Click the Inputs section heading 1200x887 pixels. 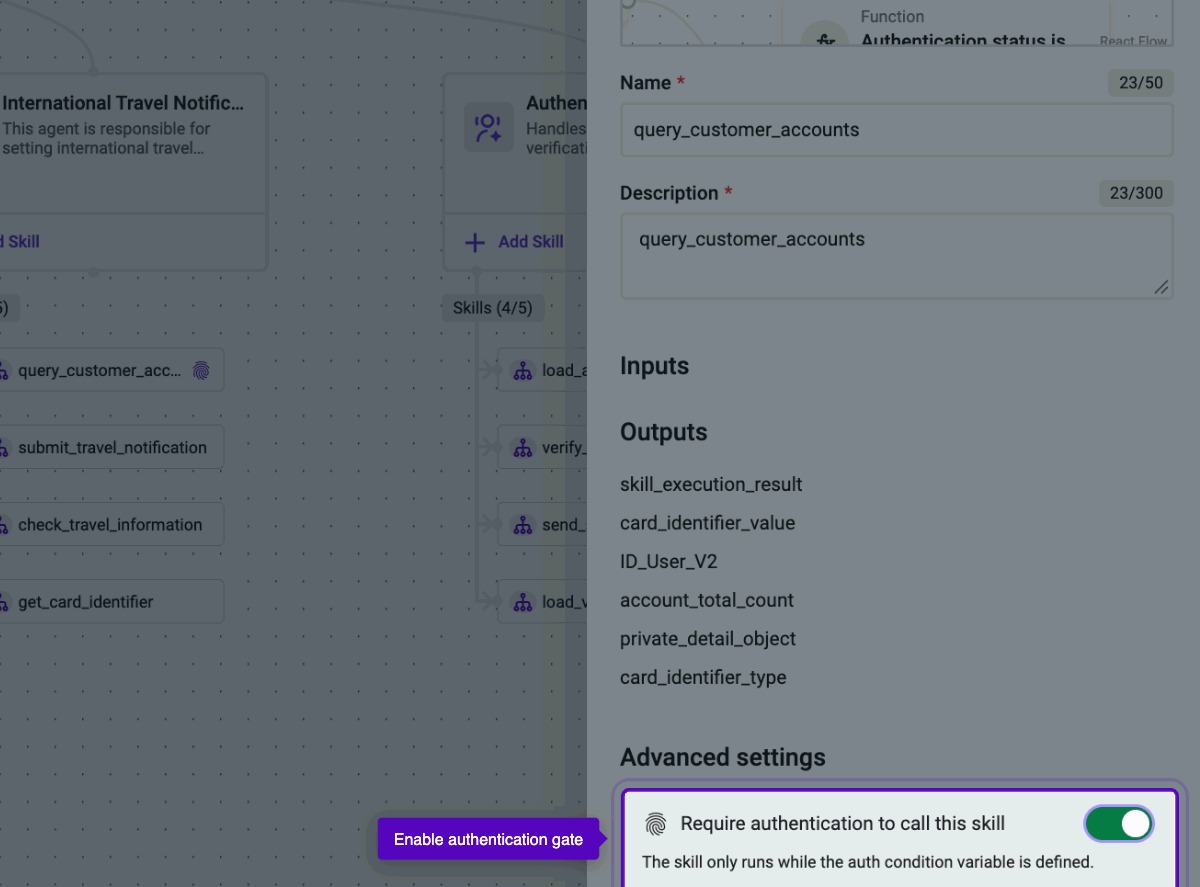tap(654, 366)
